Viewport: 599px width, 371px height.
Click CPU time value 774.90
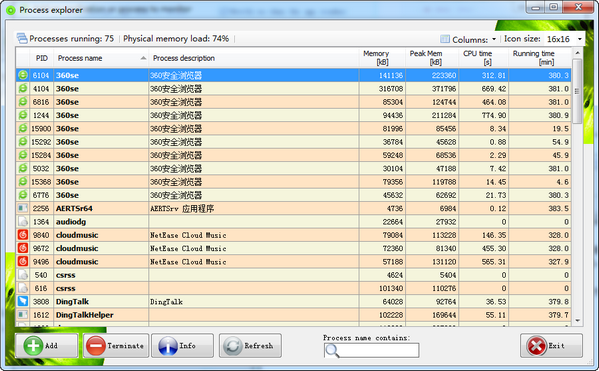click(494, 115)
